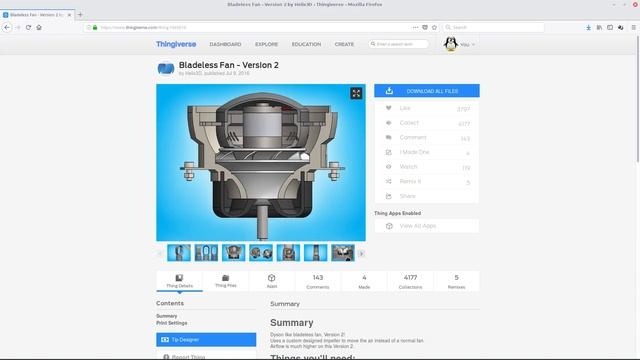Open the CREATE menu item
This screenshot has width=640, height=360.
click(344, 44)
